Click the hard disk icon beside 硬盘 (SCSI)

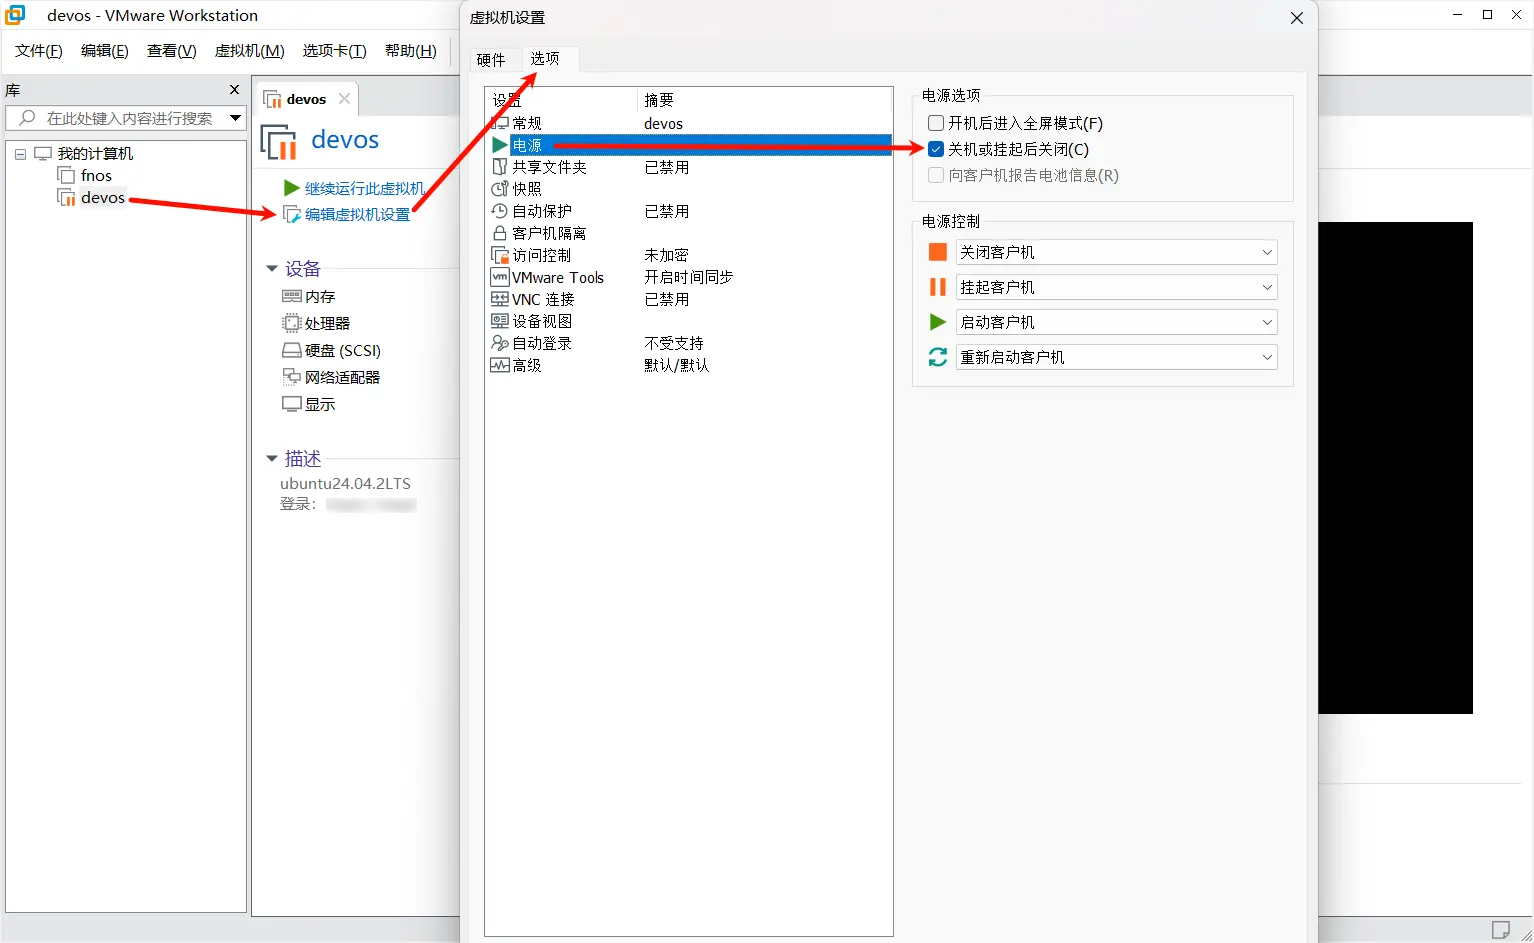[292, 350]
